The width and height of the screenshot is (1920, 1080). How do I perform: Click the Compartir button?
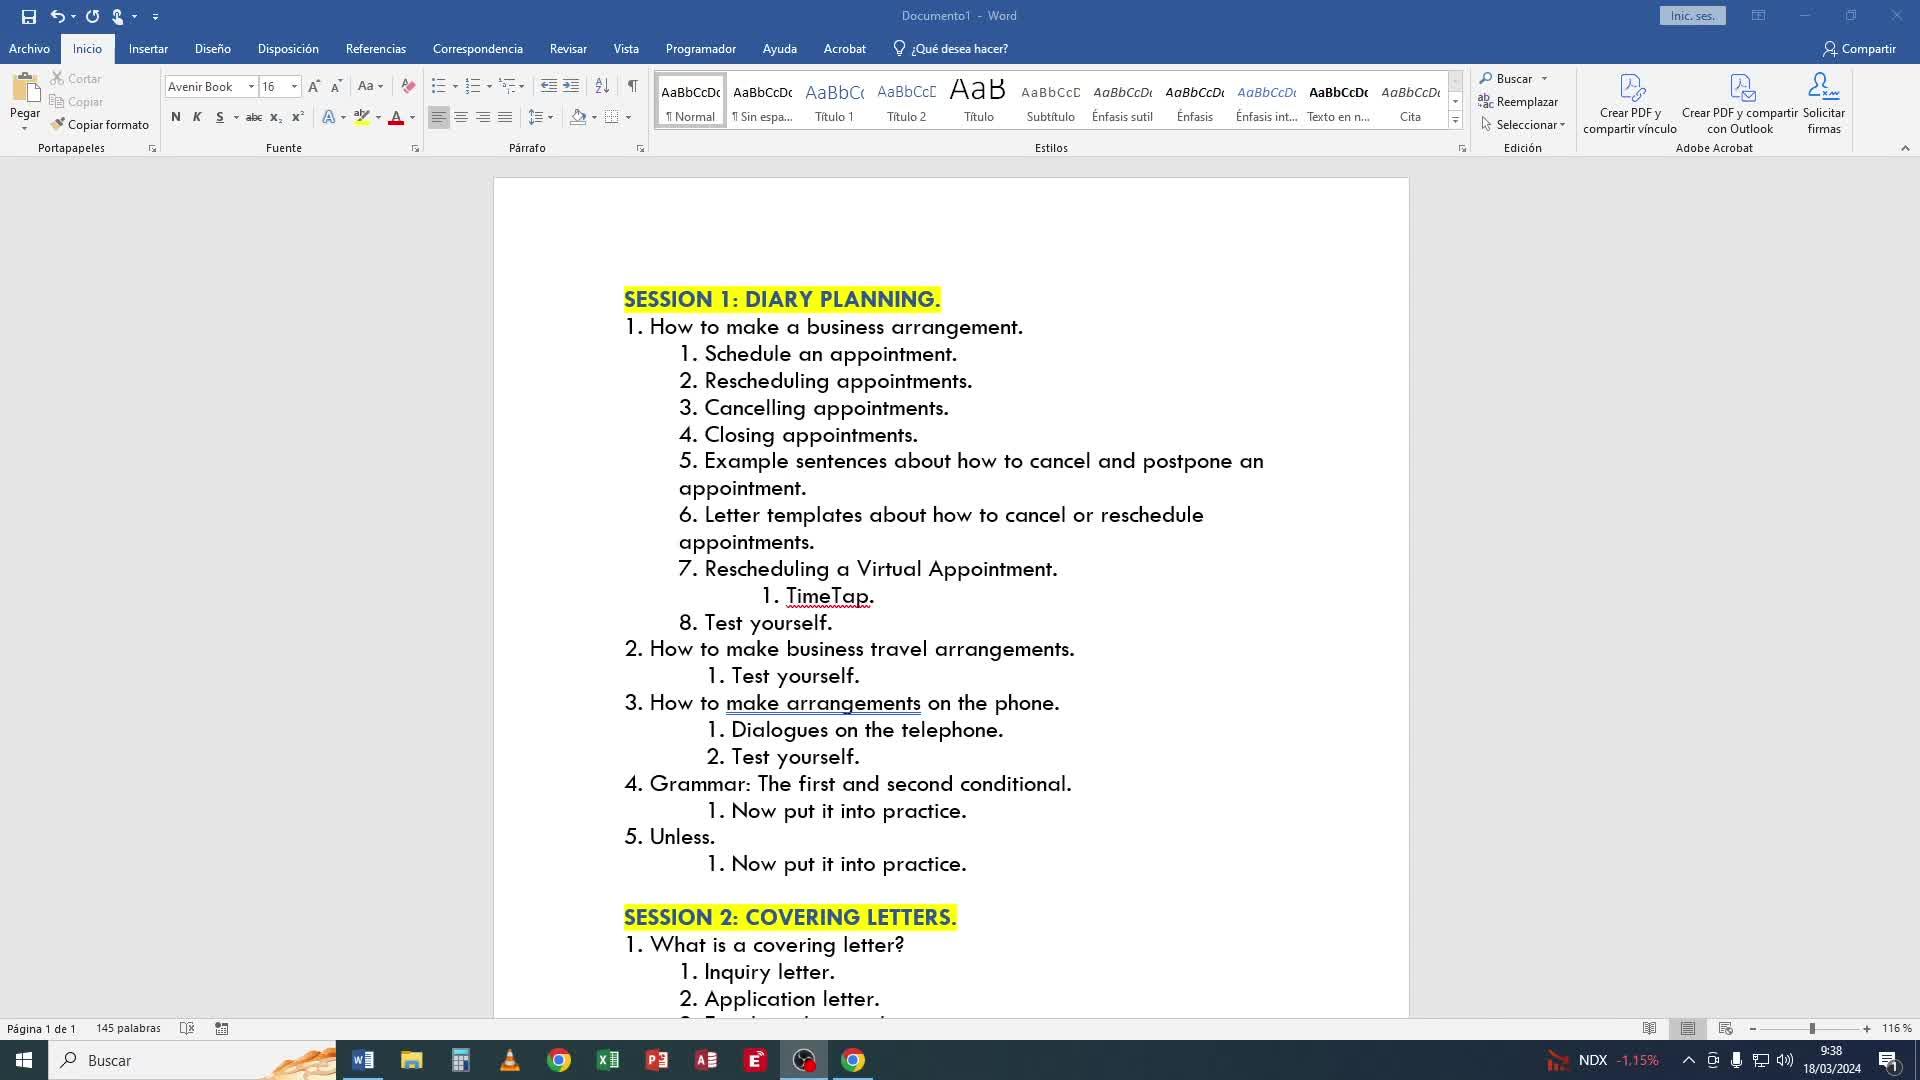(1859, 48)
